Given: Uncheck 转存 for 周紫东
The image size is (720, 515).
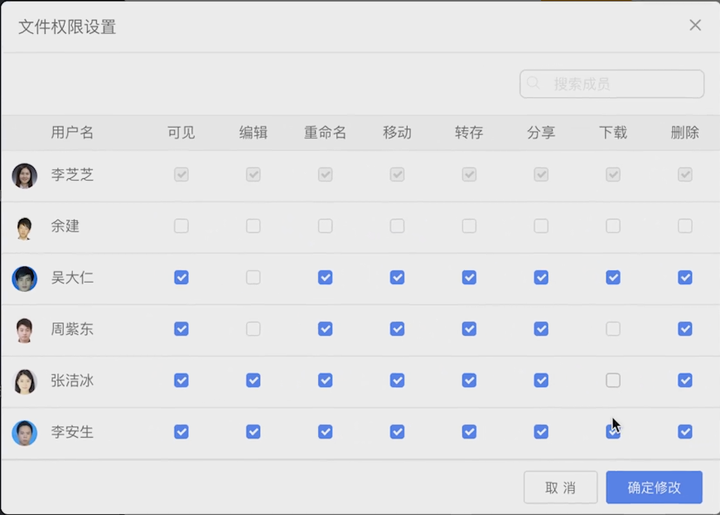Looking at the screenshot, I should (x=469, y=329).
